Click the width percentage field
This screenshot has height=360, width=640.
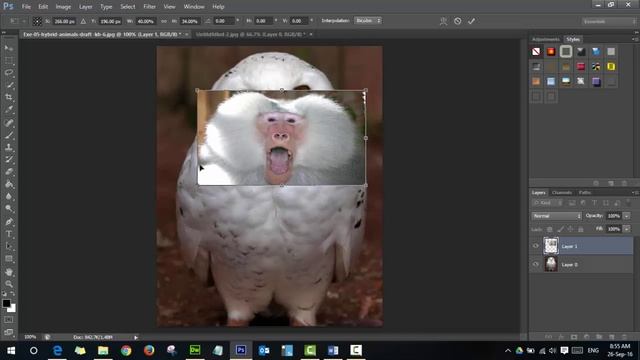pyautogui.click(x=145, y=21)
